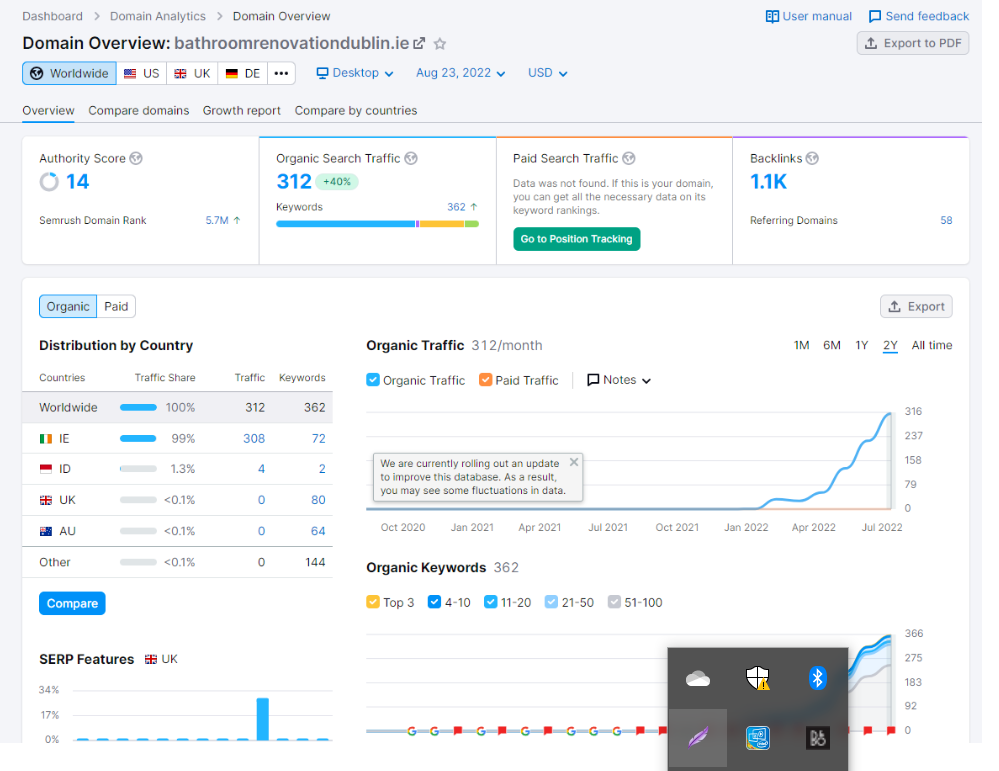Open the User manual book icon
Viewport: 999px width, 771px height.
click(x=772, y=17)
